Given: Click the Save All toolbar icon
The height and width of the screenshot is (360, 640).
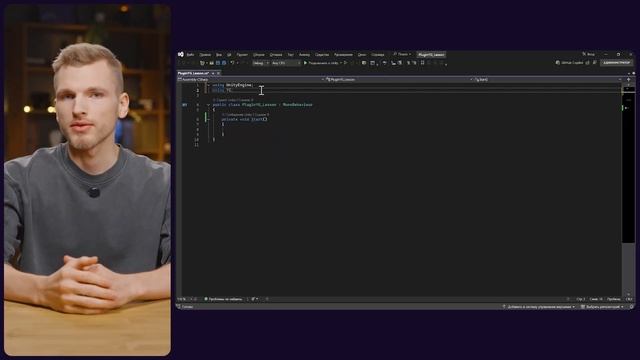Looking at the screenshot, I should (224, 63).
